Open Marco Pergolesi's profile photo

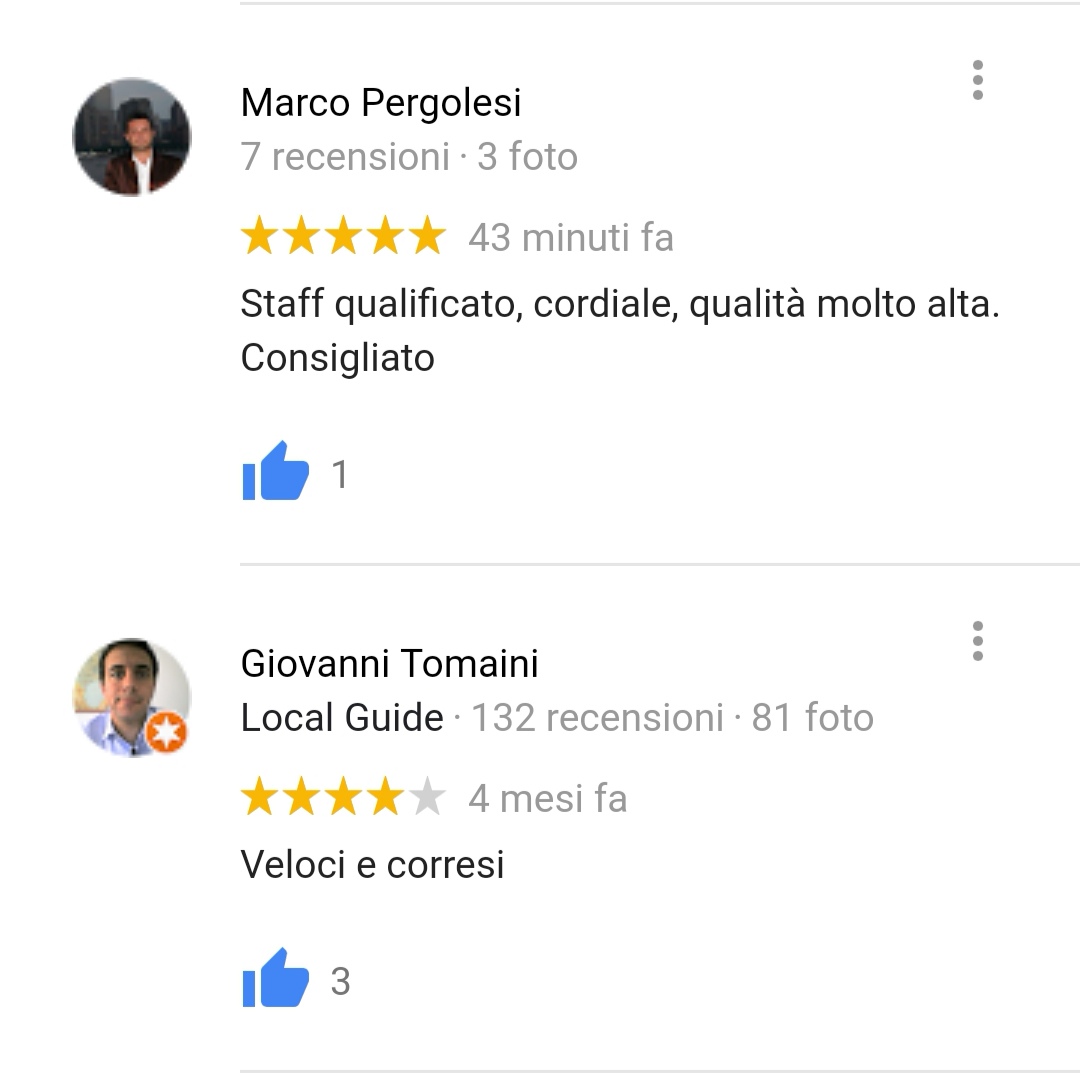coord(132,137)
